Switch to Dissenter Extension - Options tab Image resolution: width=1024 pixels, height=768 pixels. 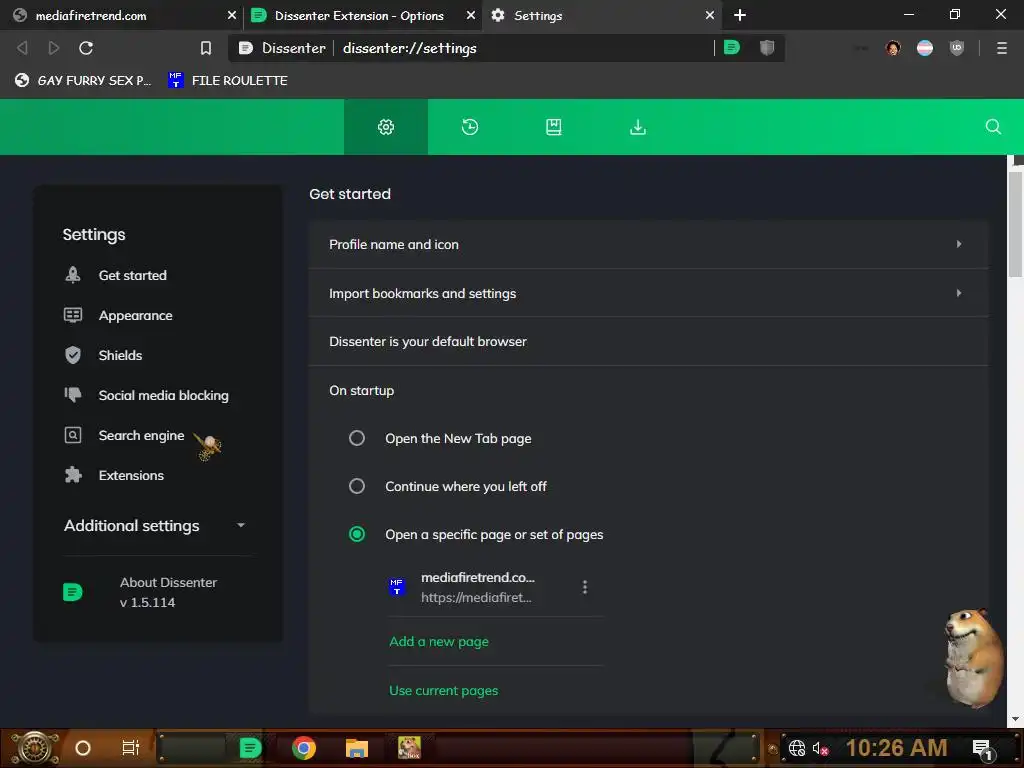(363, 15)
